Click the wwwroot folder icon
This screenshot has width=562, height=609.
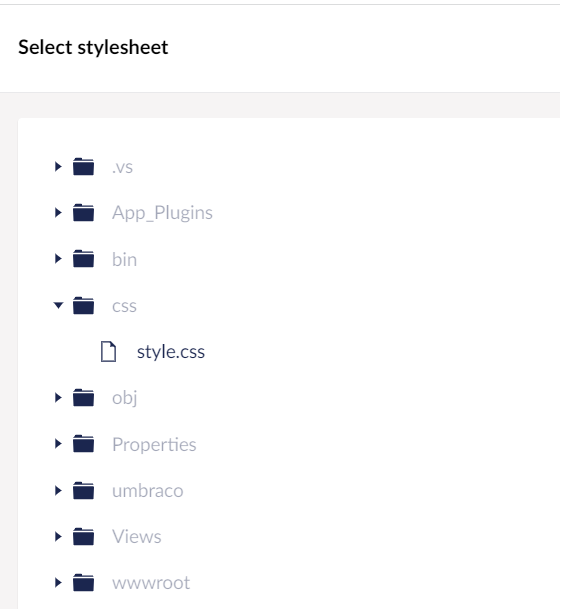coord(84,583)
